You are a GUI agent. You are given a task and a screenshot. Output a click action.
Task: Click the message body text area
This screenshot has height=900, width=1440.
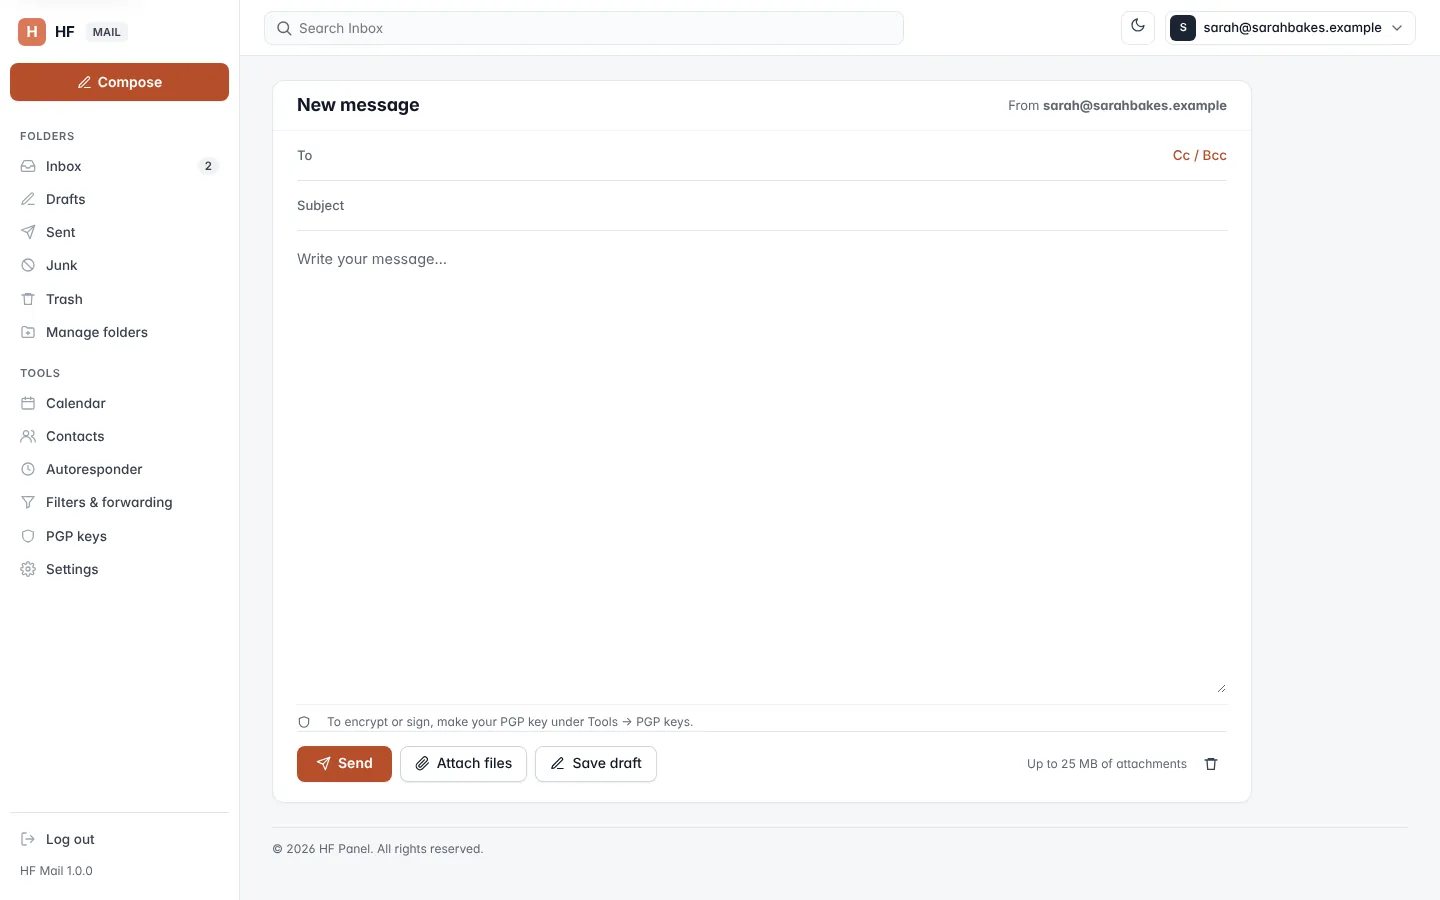coord(762,468)
